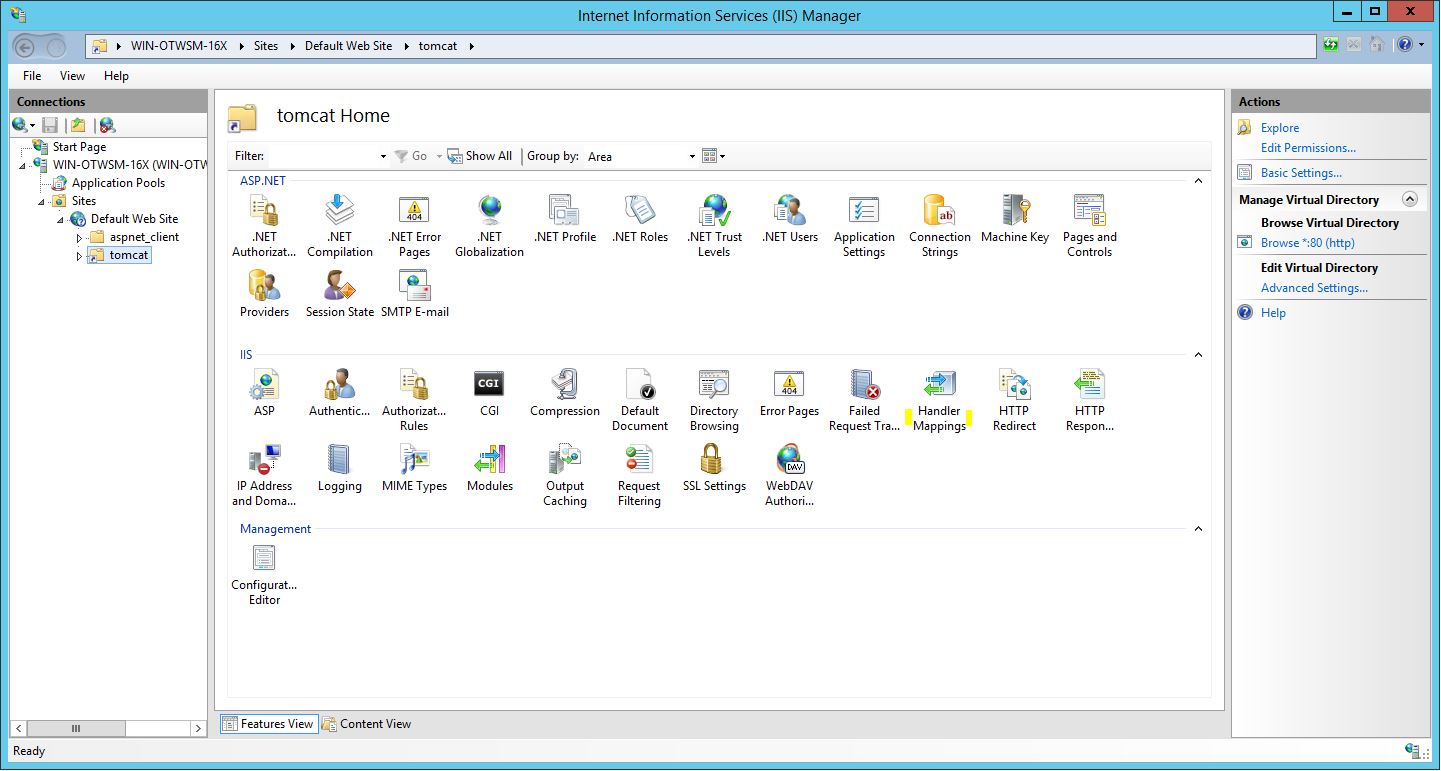Screen dimensions: 1441x771
Task: Open the View menu
Action: tap(72, 76)
